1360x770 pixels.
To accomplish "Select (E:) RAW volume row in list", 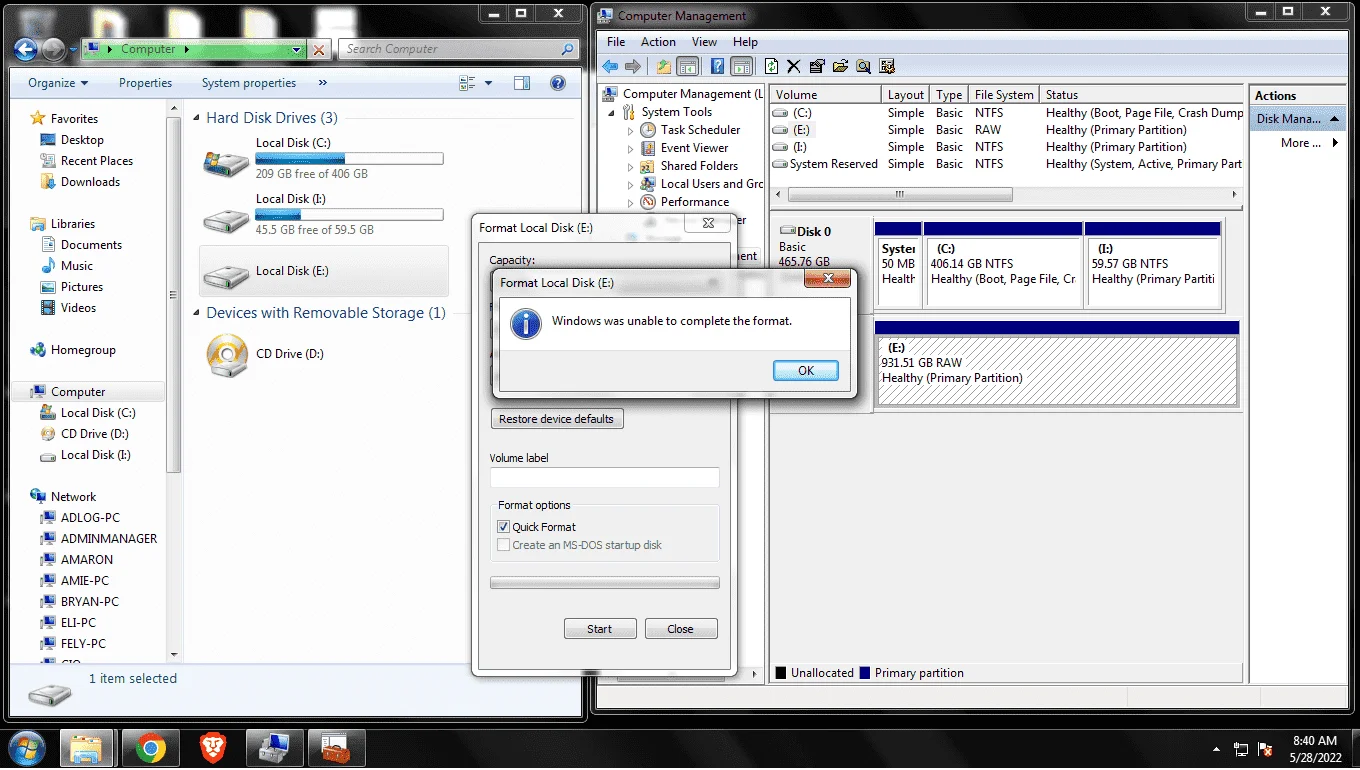I will tap(1006, 130).
